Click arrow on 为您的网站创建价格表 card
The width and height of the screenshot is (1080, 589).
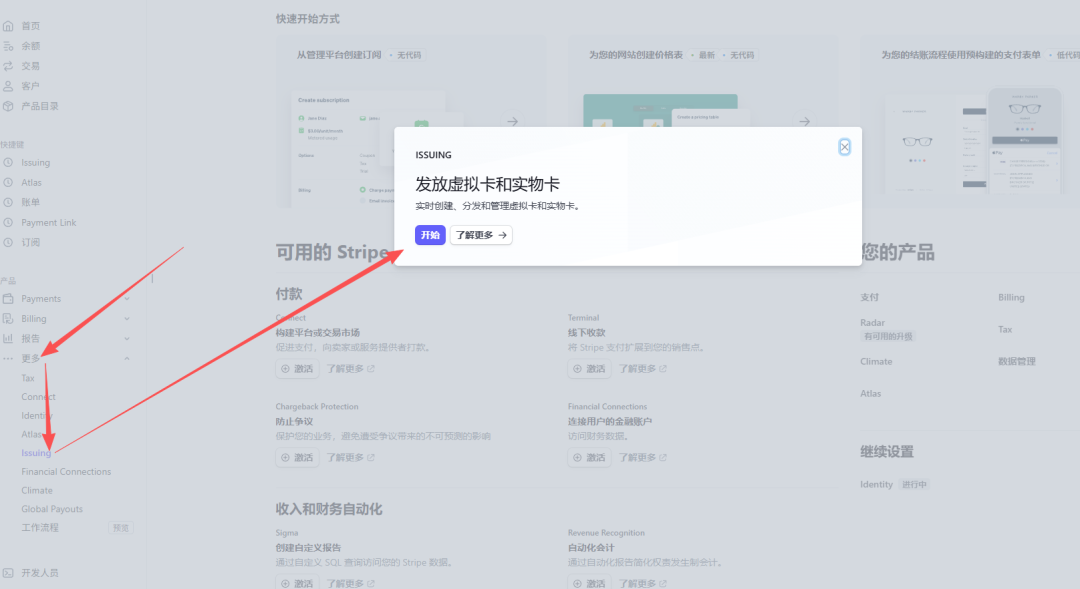click(x=804, y=121)
